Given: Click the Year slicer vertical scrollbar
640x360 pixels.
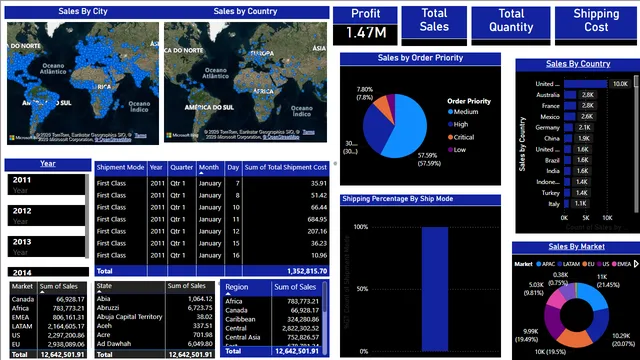Looking at the screenshot, I should click(x=87, y=216).
